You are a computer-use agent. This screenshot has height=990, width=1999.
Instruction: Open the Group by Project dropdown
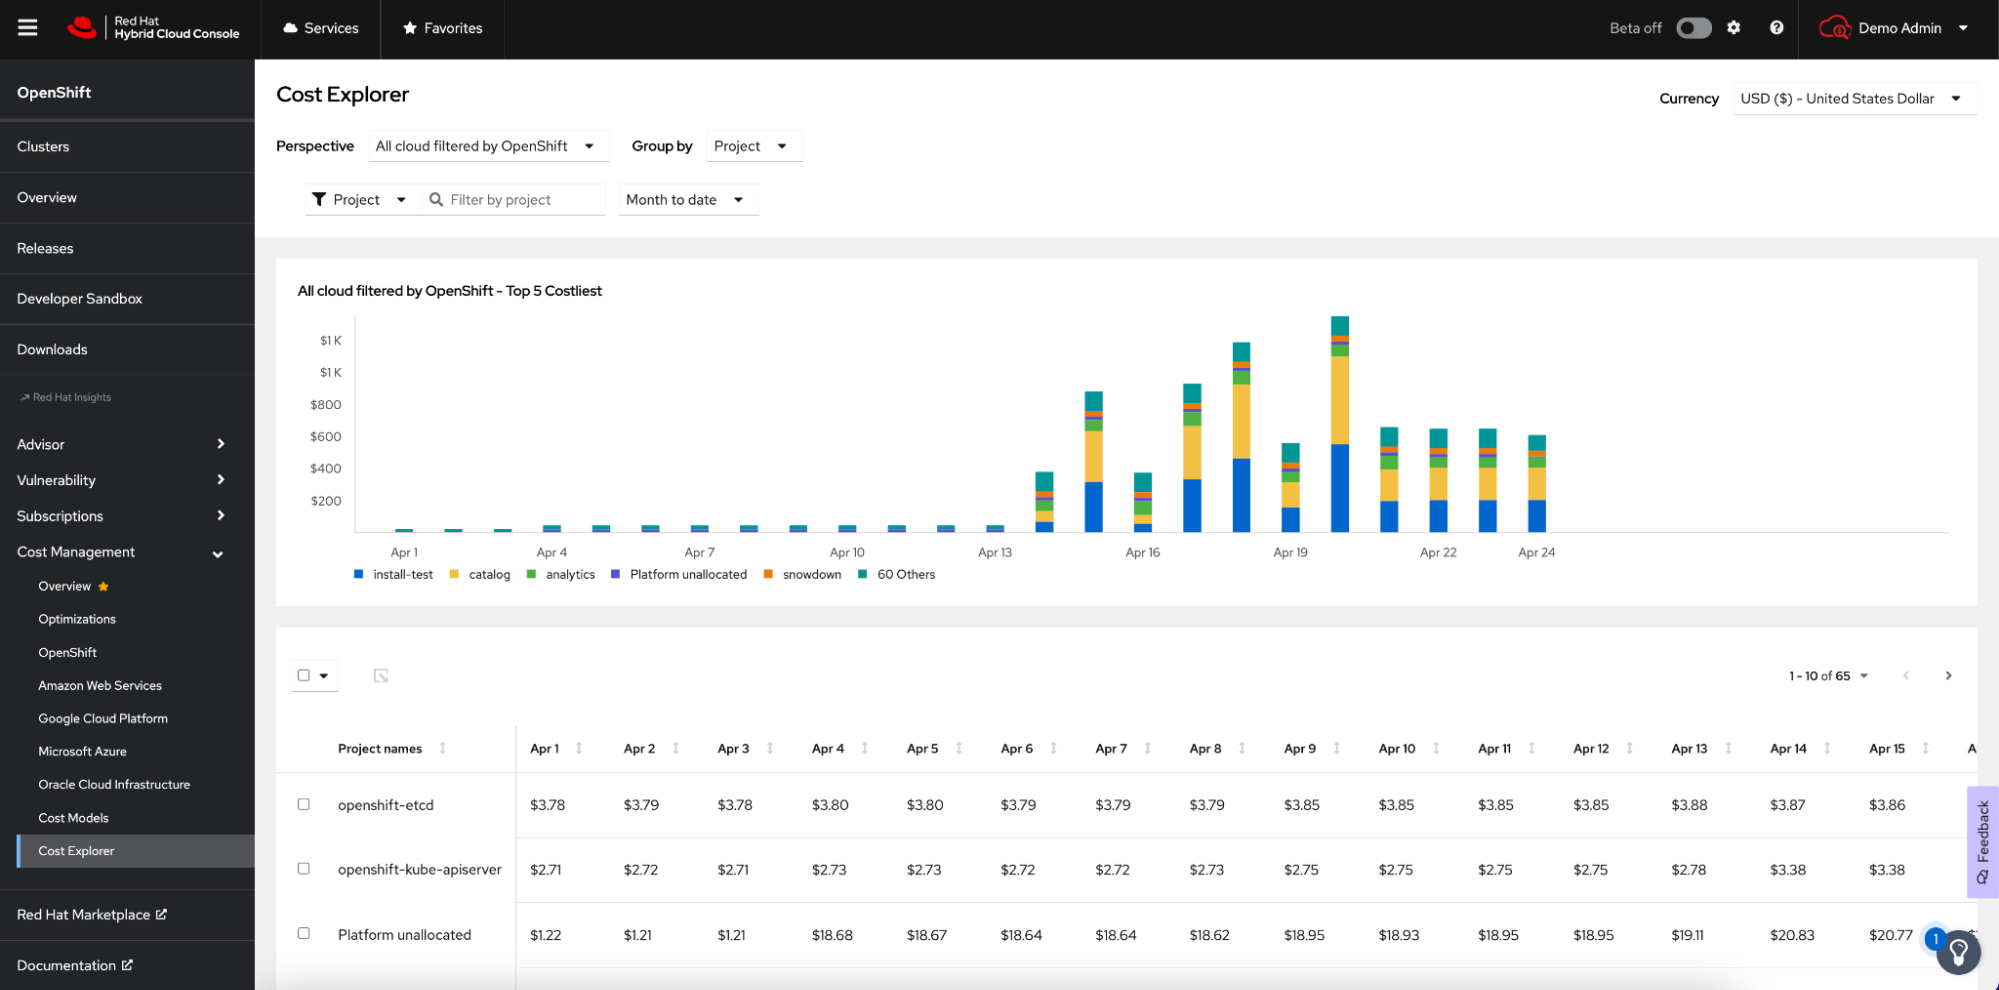753,146
